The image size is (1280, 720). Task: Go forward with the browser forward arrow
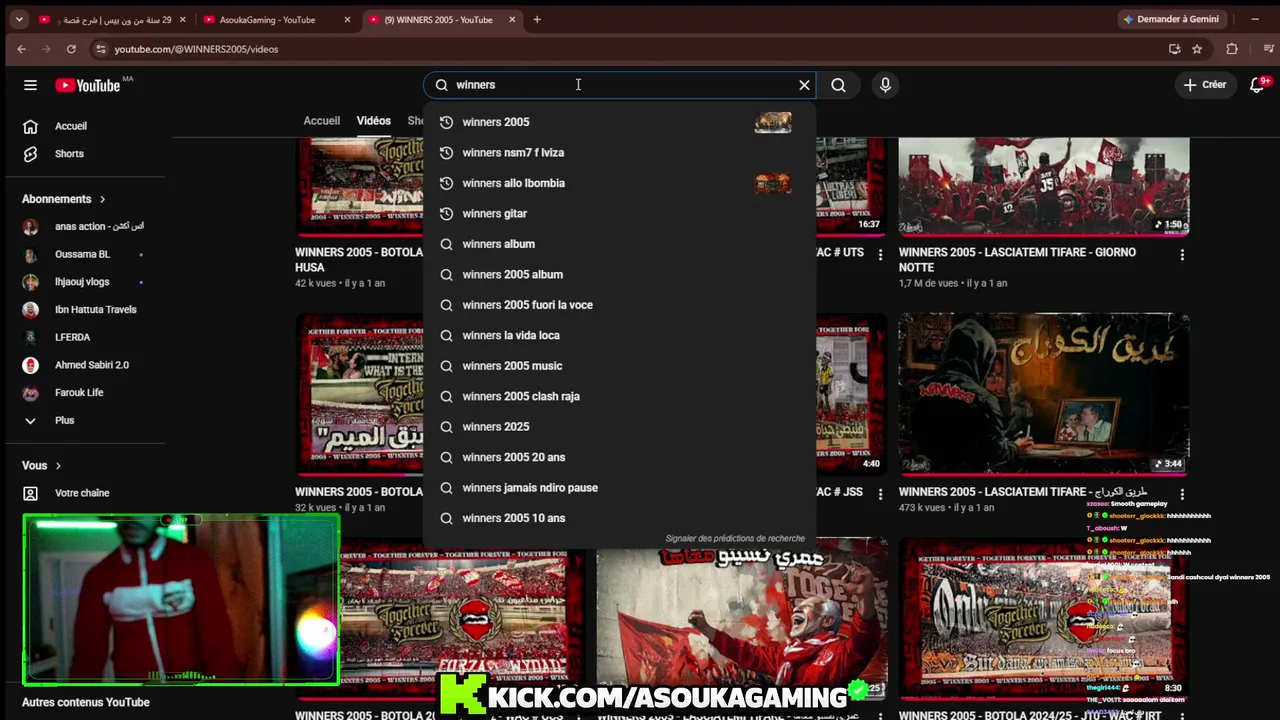click(x=46, y=49)
